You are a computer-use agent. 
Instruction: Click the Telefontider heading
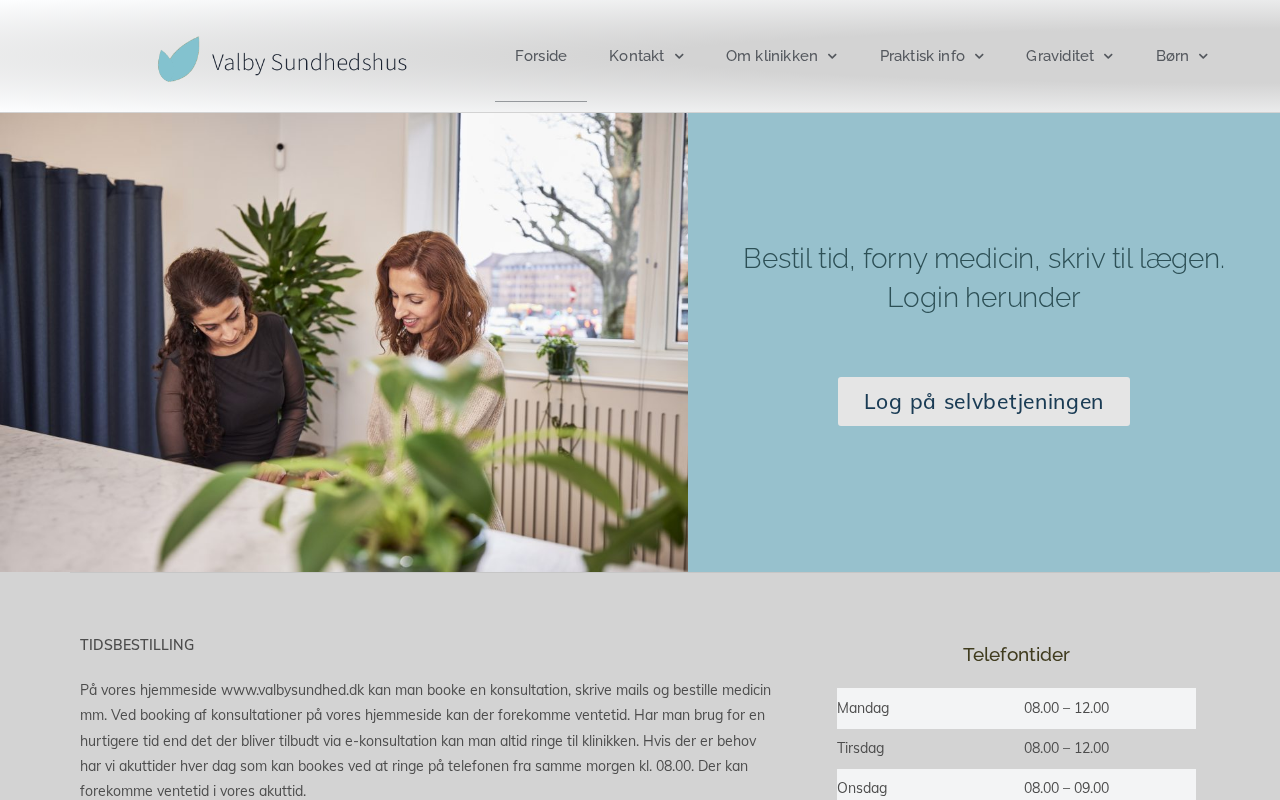tap(1016, 655)
